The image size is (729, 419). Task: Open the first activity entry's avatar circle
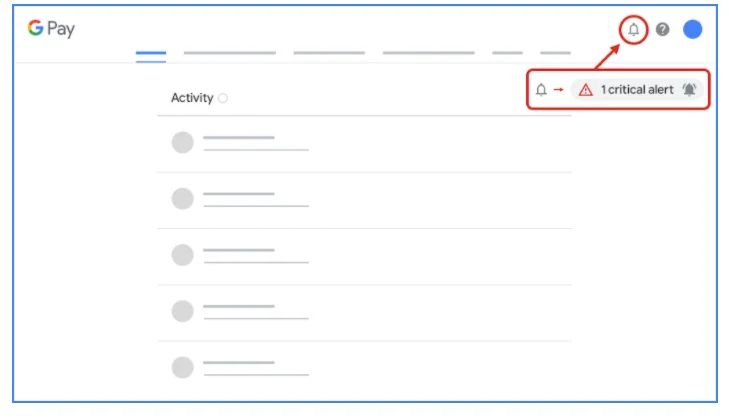(182, 143)
